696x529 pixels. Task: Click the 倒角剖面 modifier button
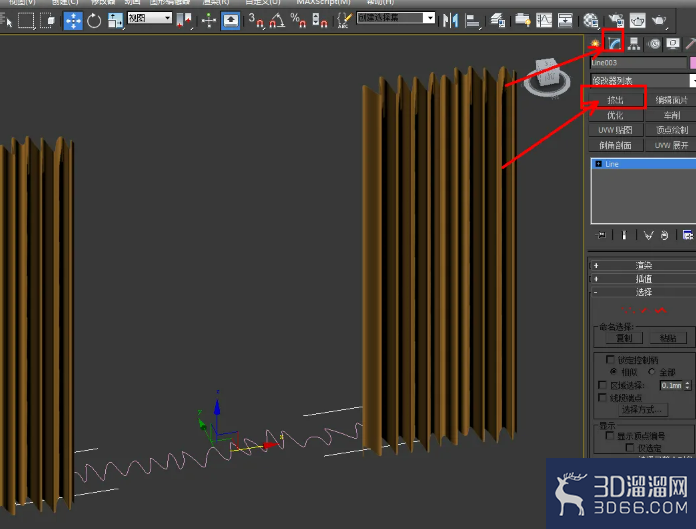(615, 145)
